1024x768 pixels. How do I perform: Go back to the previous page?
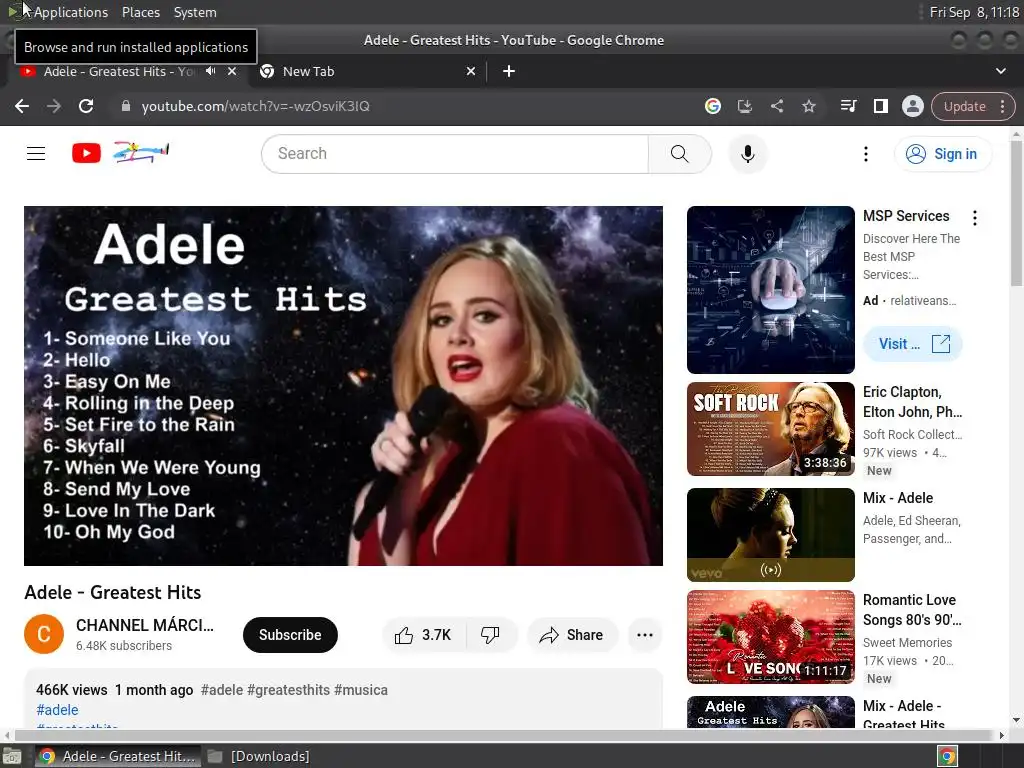22,106
